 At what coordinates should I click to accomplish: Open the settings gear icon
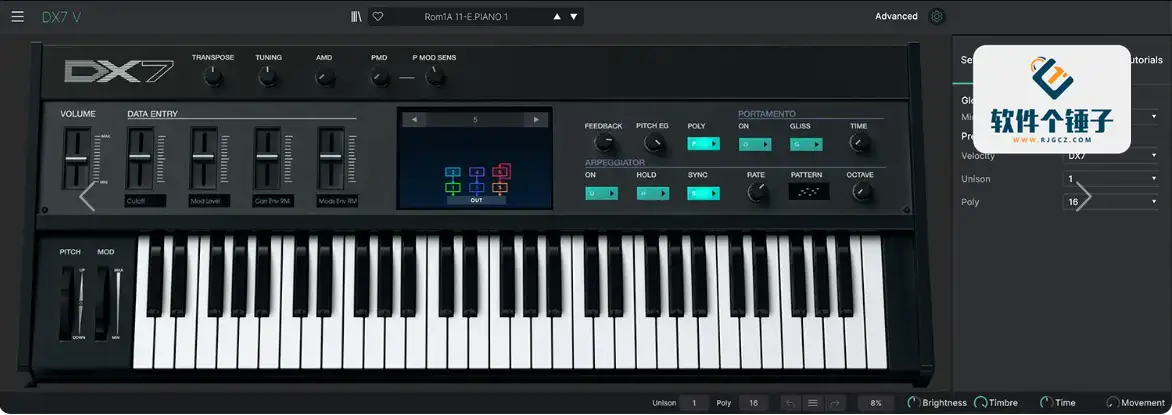tap(937, 16)
